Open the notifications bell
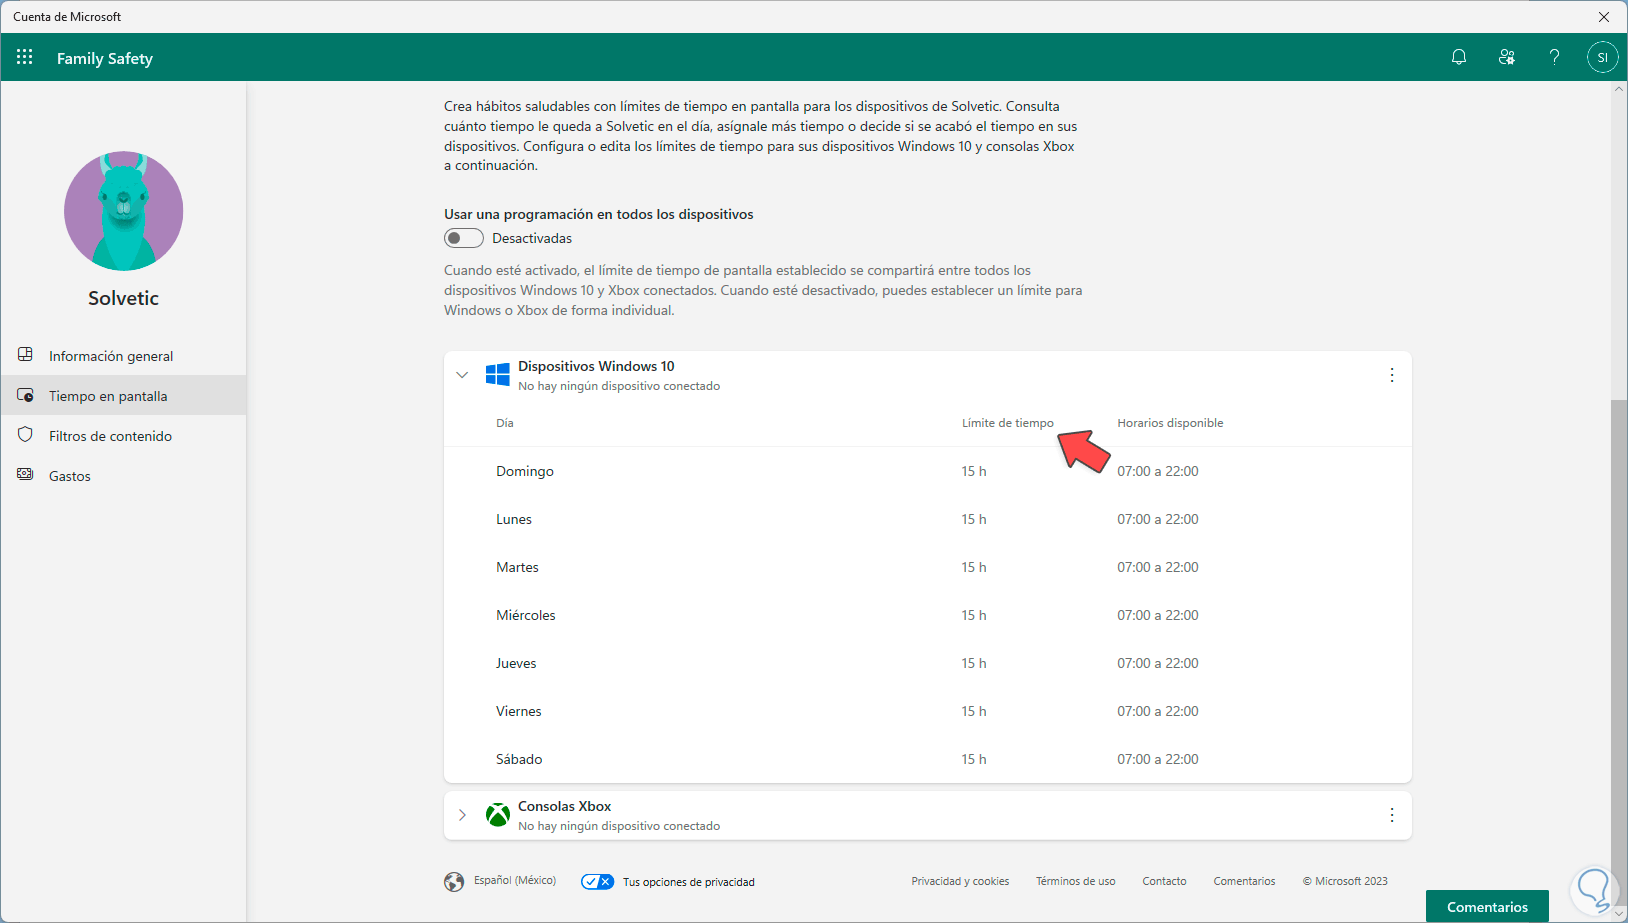 tap(1459, 57)
